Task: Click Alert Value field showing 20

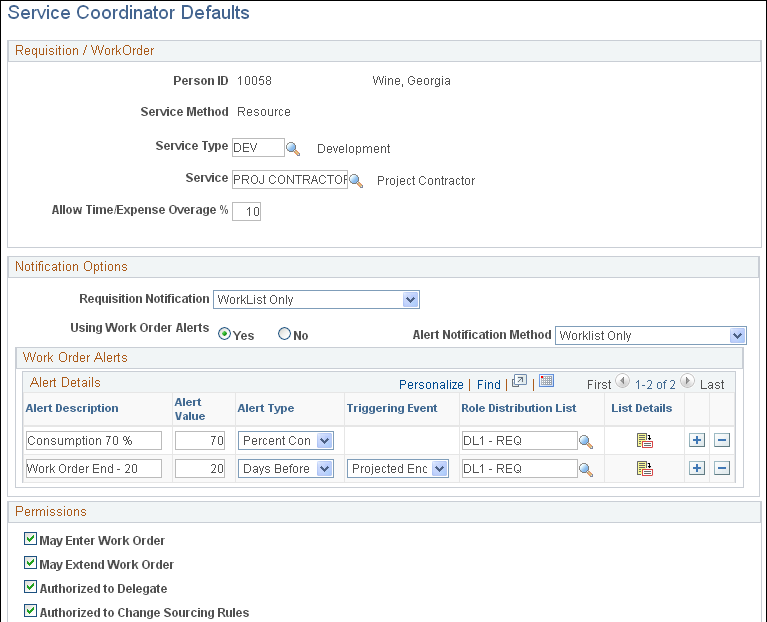Action: coord(200,468)
